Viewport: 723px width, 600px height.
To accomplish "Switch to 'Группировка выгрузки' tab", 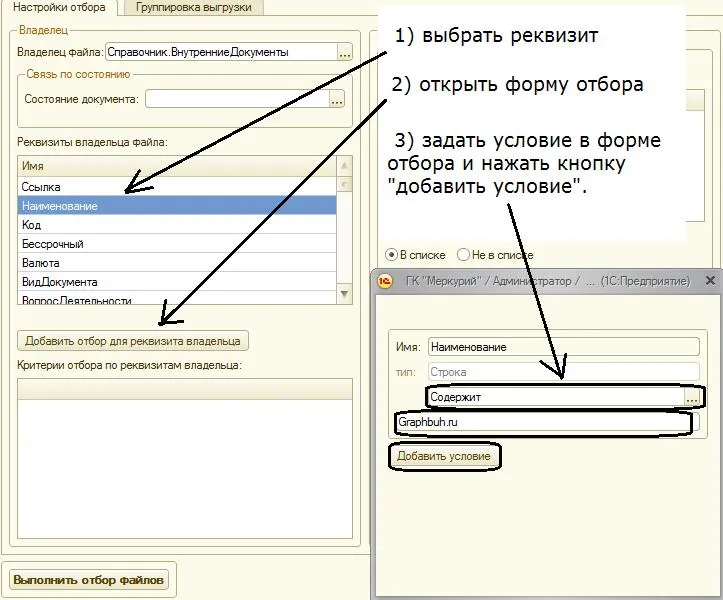I will tap(194, 7).
